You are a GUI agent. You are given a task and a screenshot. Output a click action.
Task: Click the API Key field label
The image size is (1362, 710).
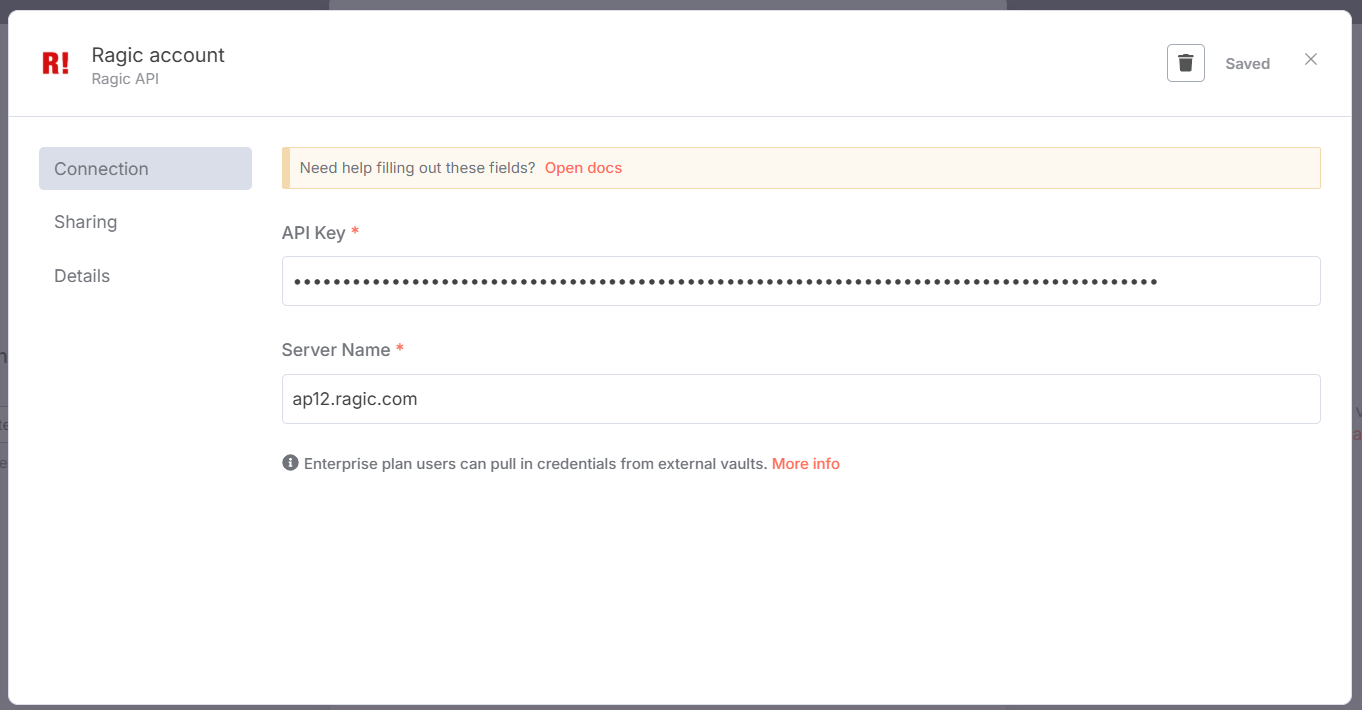click(x=314, y=233)
